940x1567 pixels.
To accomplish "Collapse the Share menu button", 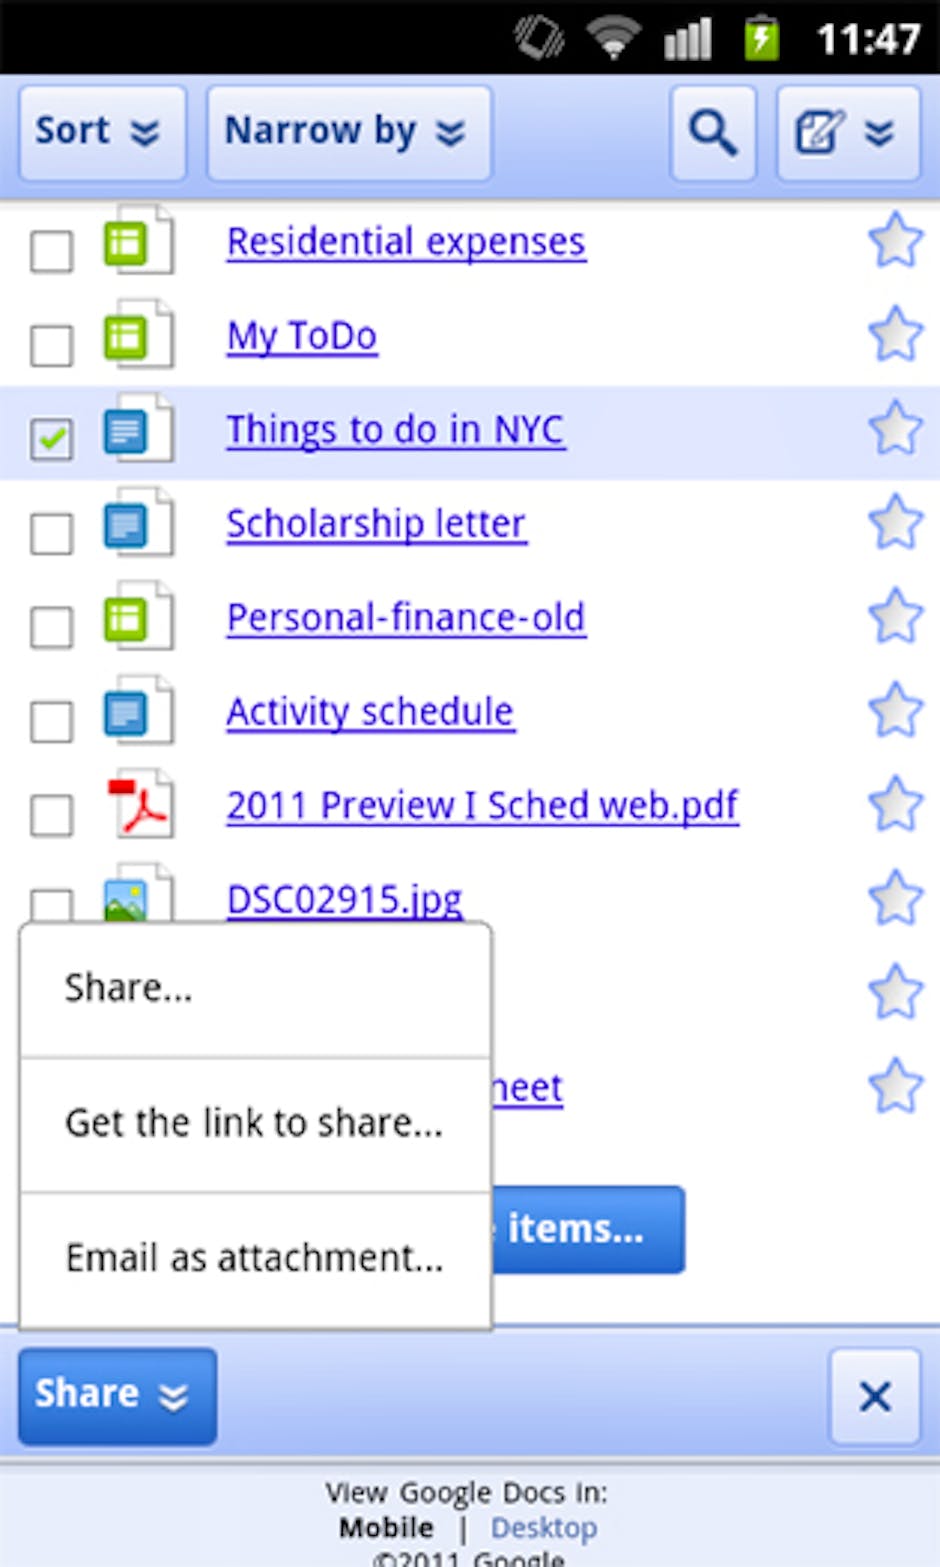I will (117, 1395).
